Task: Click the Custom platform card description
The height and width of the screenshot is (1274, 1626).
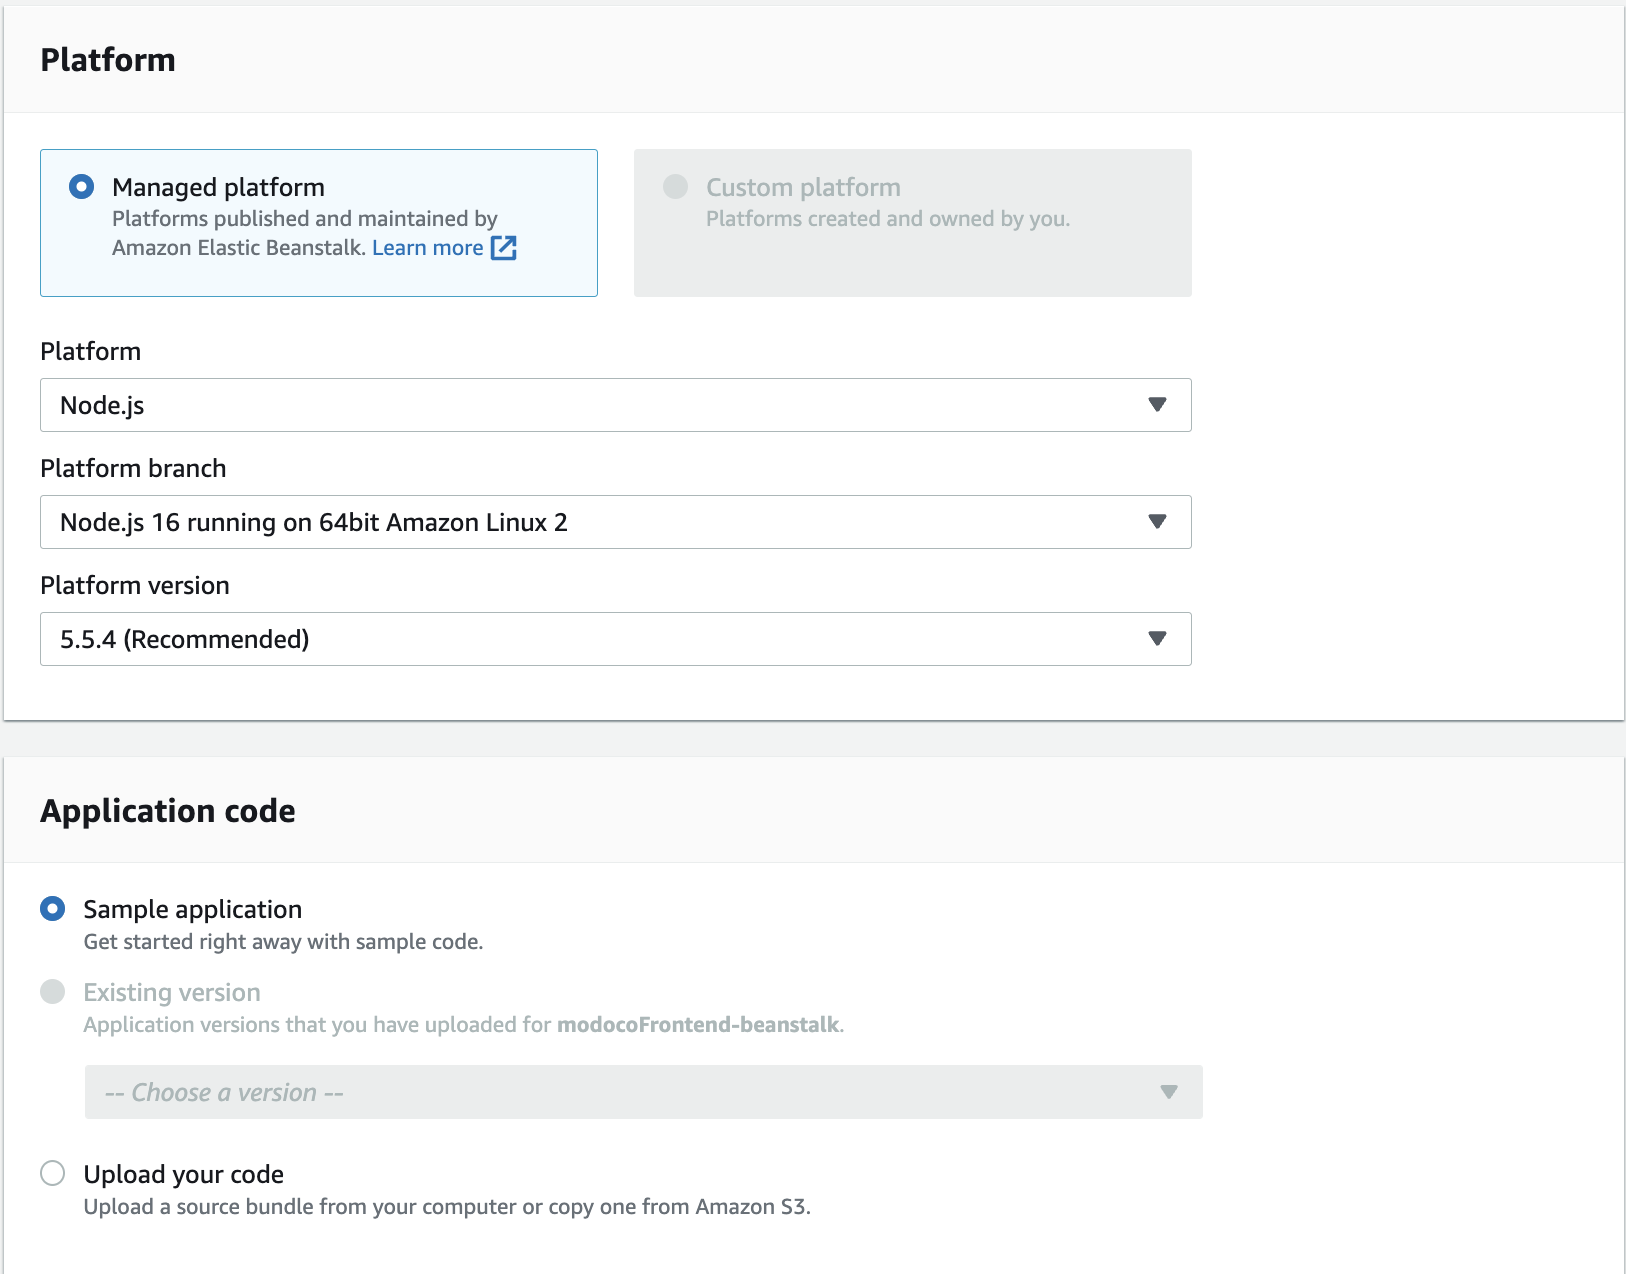Action: [x=888, y=219]
